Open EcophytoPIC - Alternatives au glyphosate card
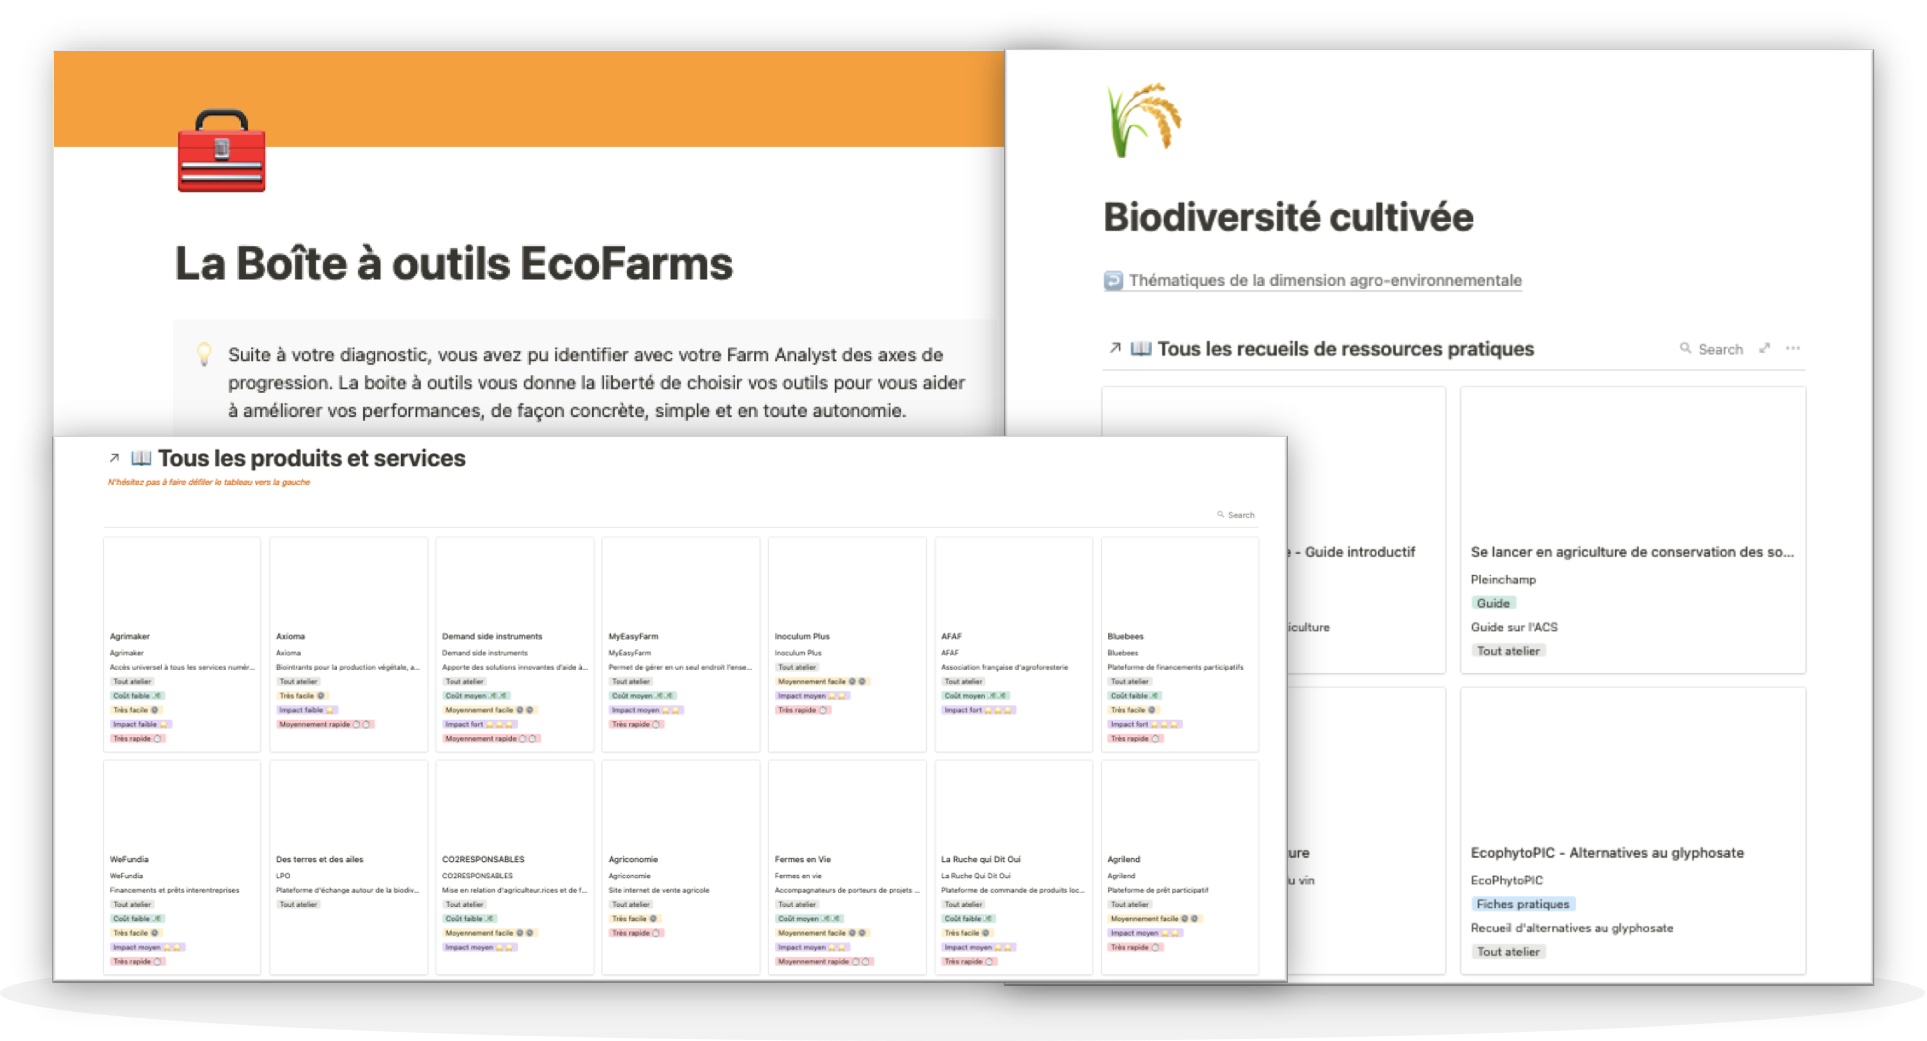The height and width of the screenshot is (1041, 1927). pyautogui.click(x=1632, y=830)
